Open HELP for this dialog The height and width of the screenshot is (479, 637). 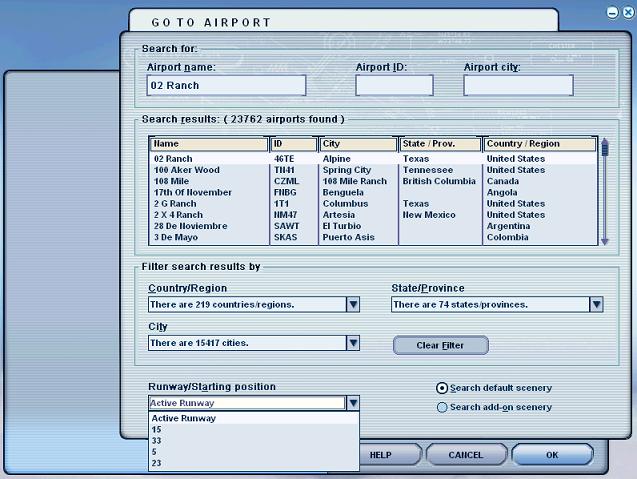pyautogui.click(x=380, y=455)
